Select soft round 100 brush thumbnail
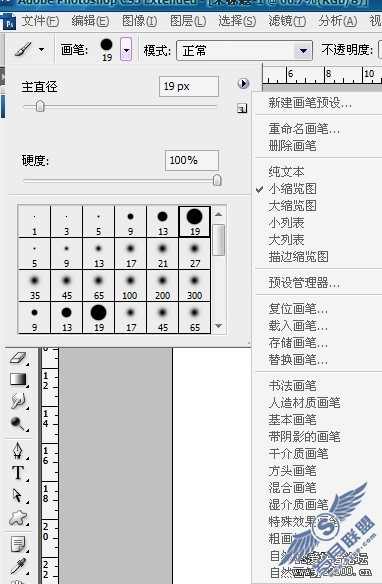Screen dimensions: 382x584 [x=130, y=286]
